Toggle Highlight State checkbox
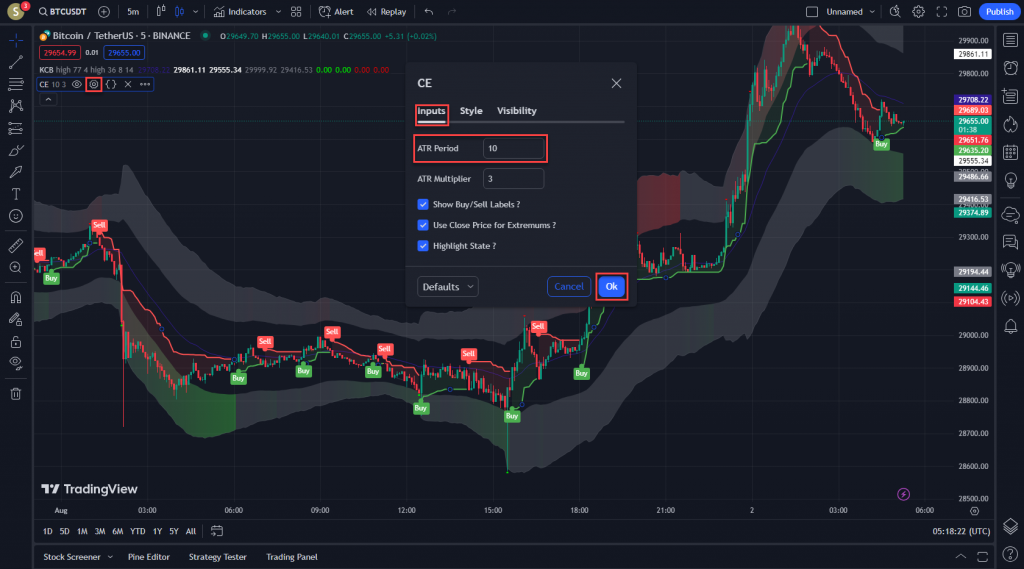Screen dimensions: 1024x569 point(423,246)
